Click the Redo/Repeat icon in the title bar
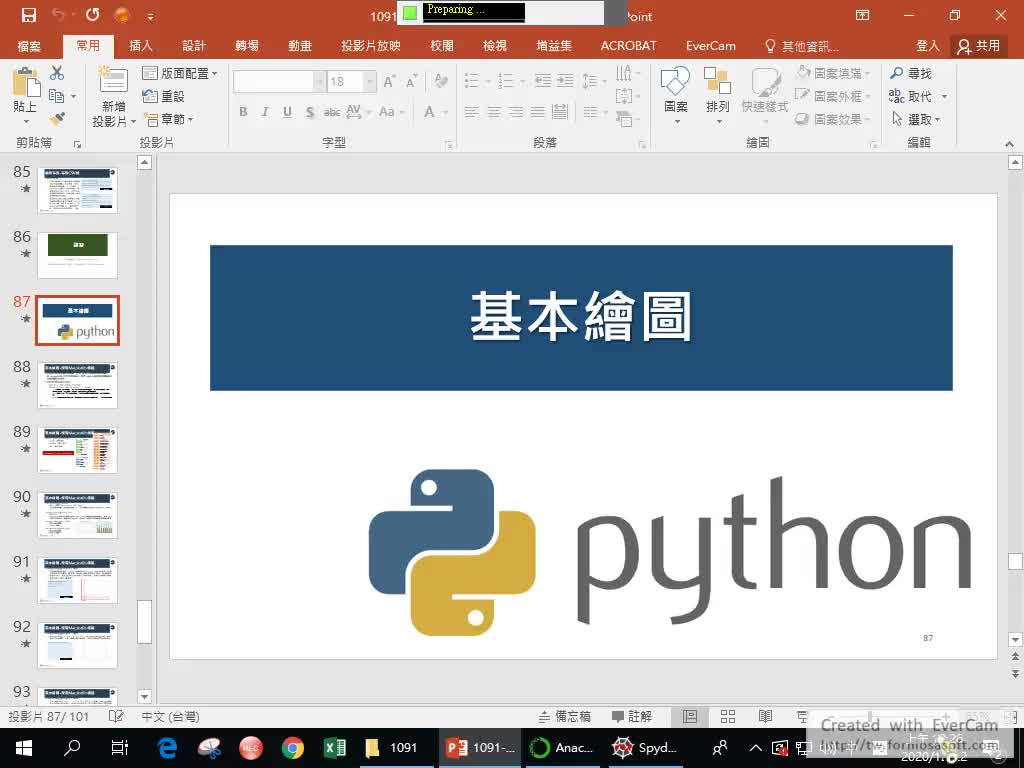 92,15
